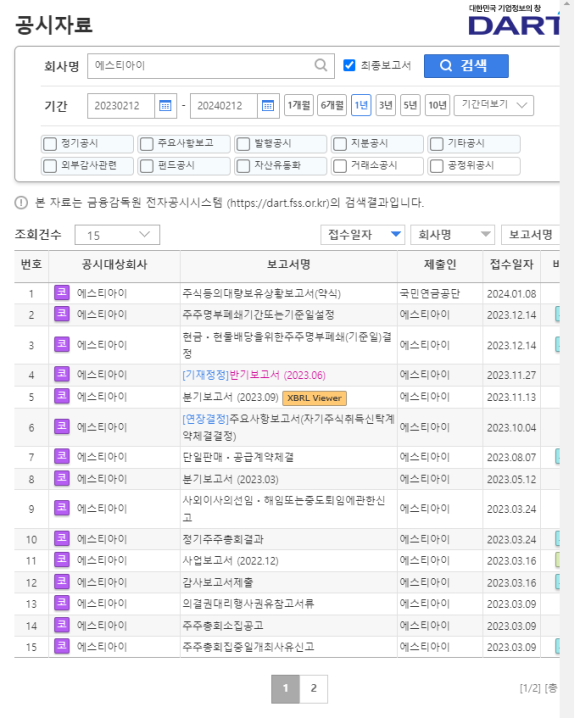The width and height of the screenshot is (580, 718).
Task: Check the 공정위공시 filter
Action: click(437, 166)
